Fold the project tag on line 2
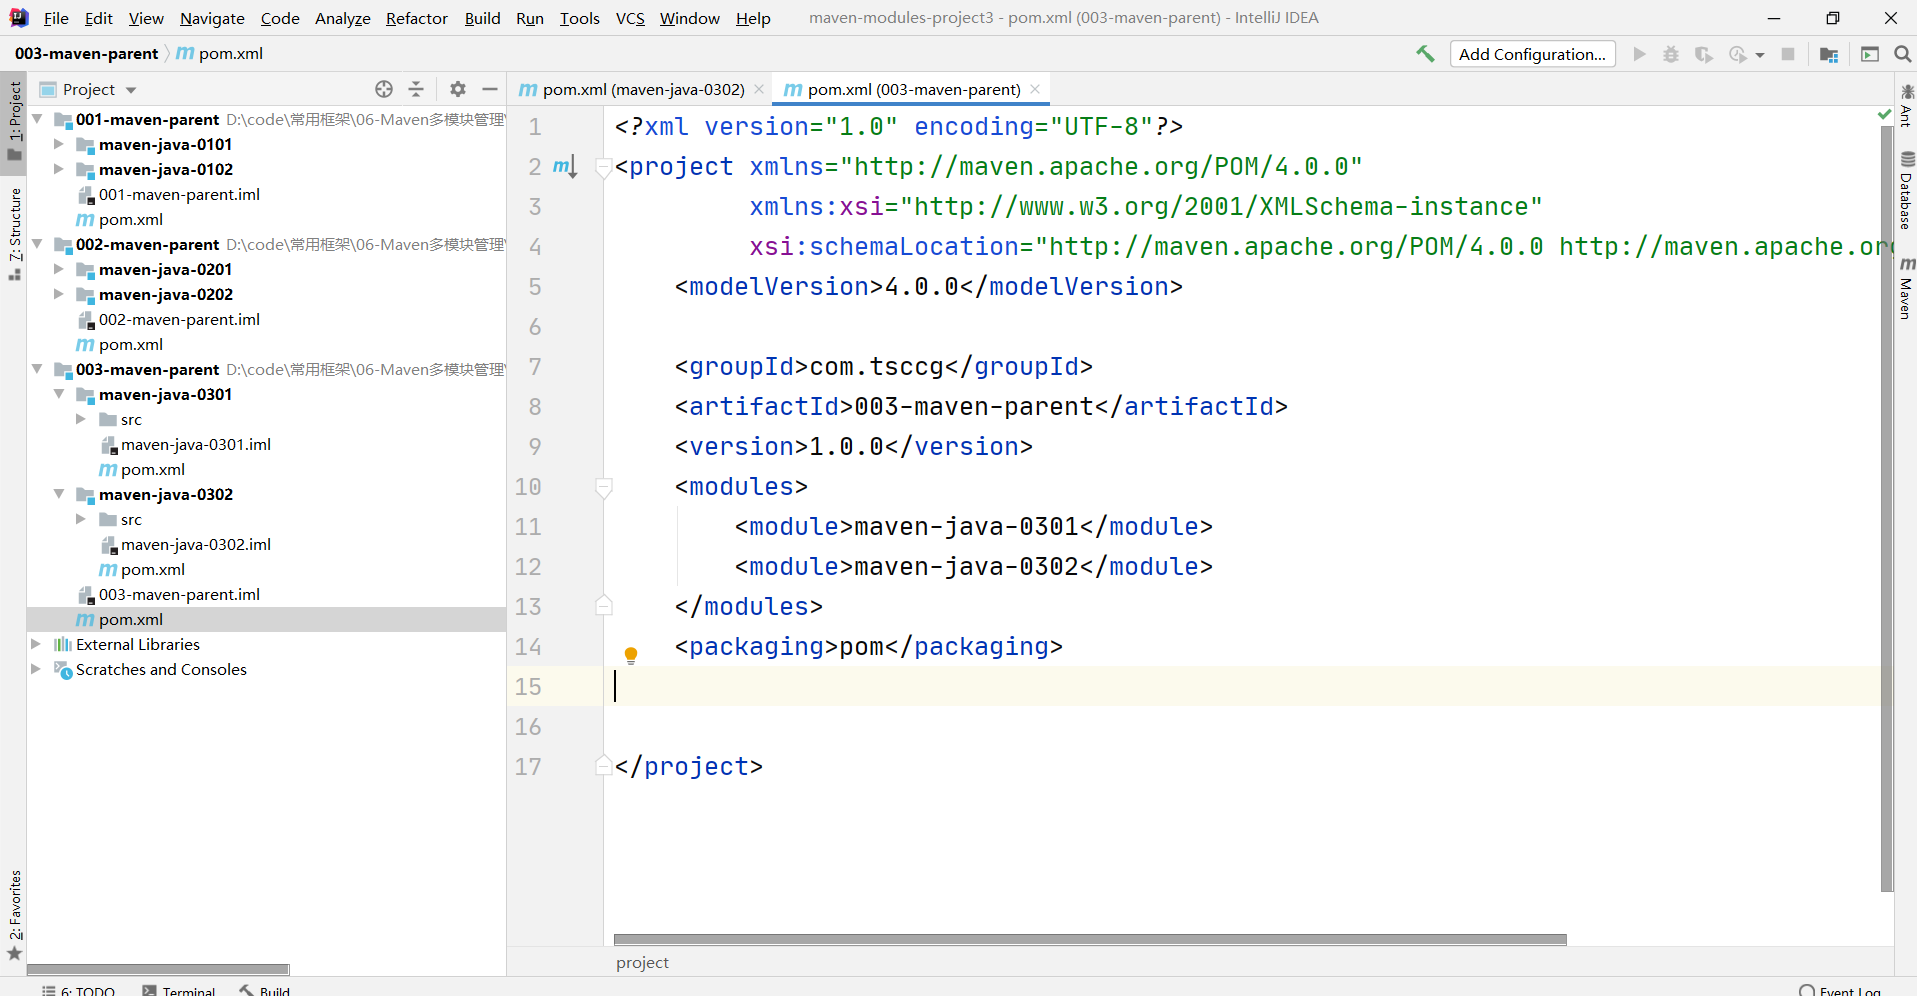 [603, 167]
